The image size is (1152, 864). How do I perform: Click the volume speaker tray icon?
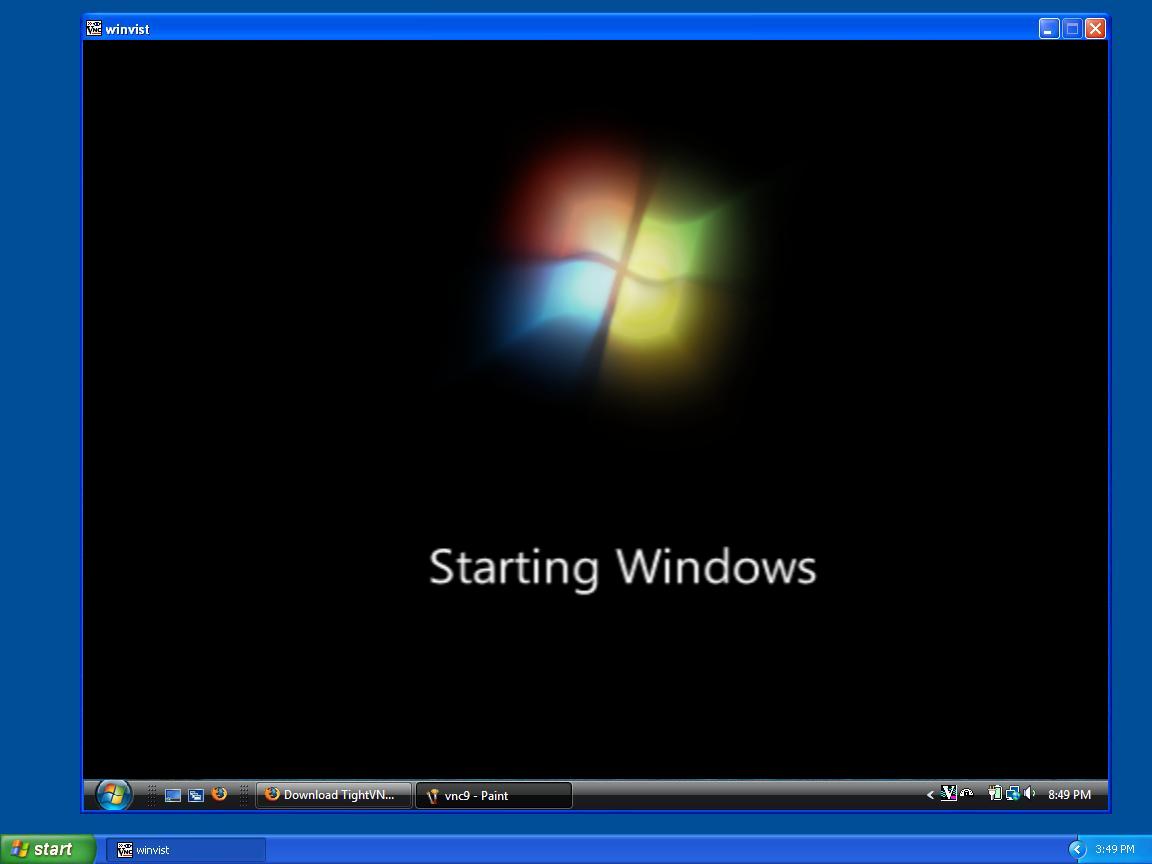point(1030,793)
